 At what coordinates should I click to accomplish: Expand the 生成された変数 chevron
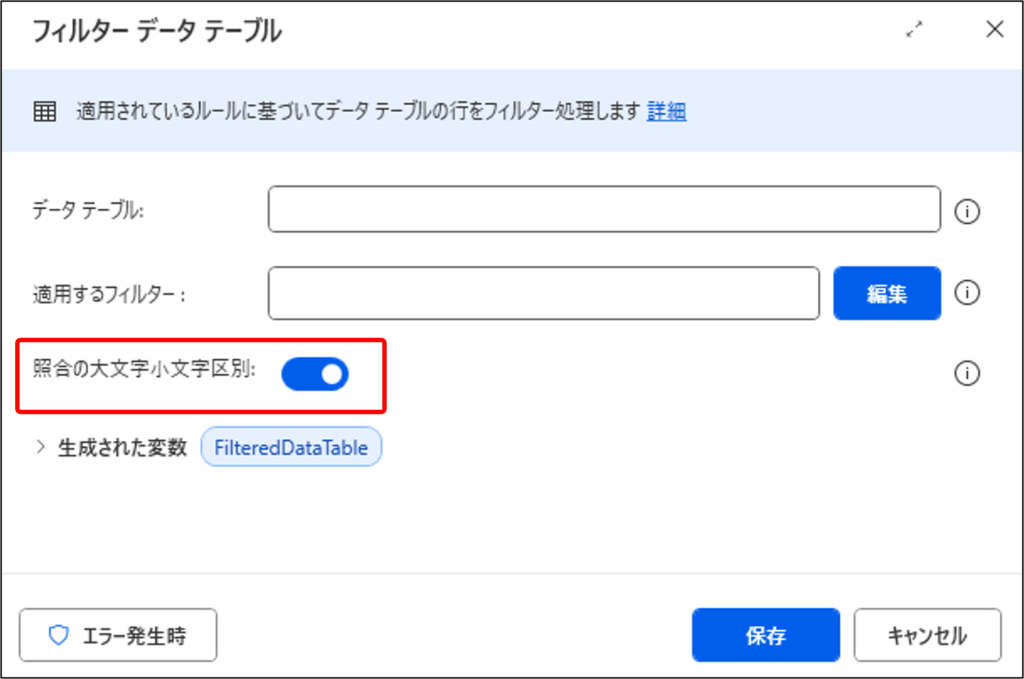[x=40, y=447]
